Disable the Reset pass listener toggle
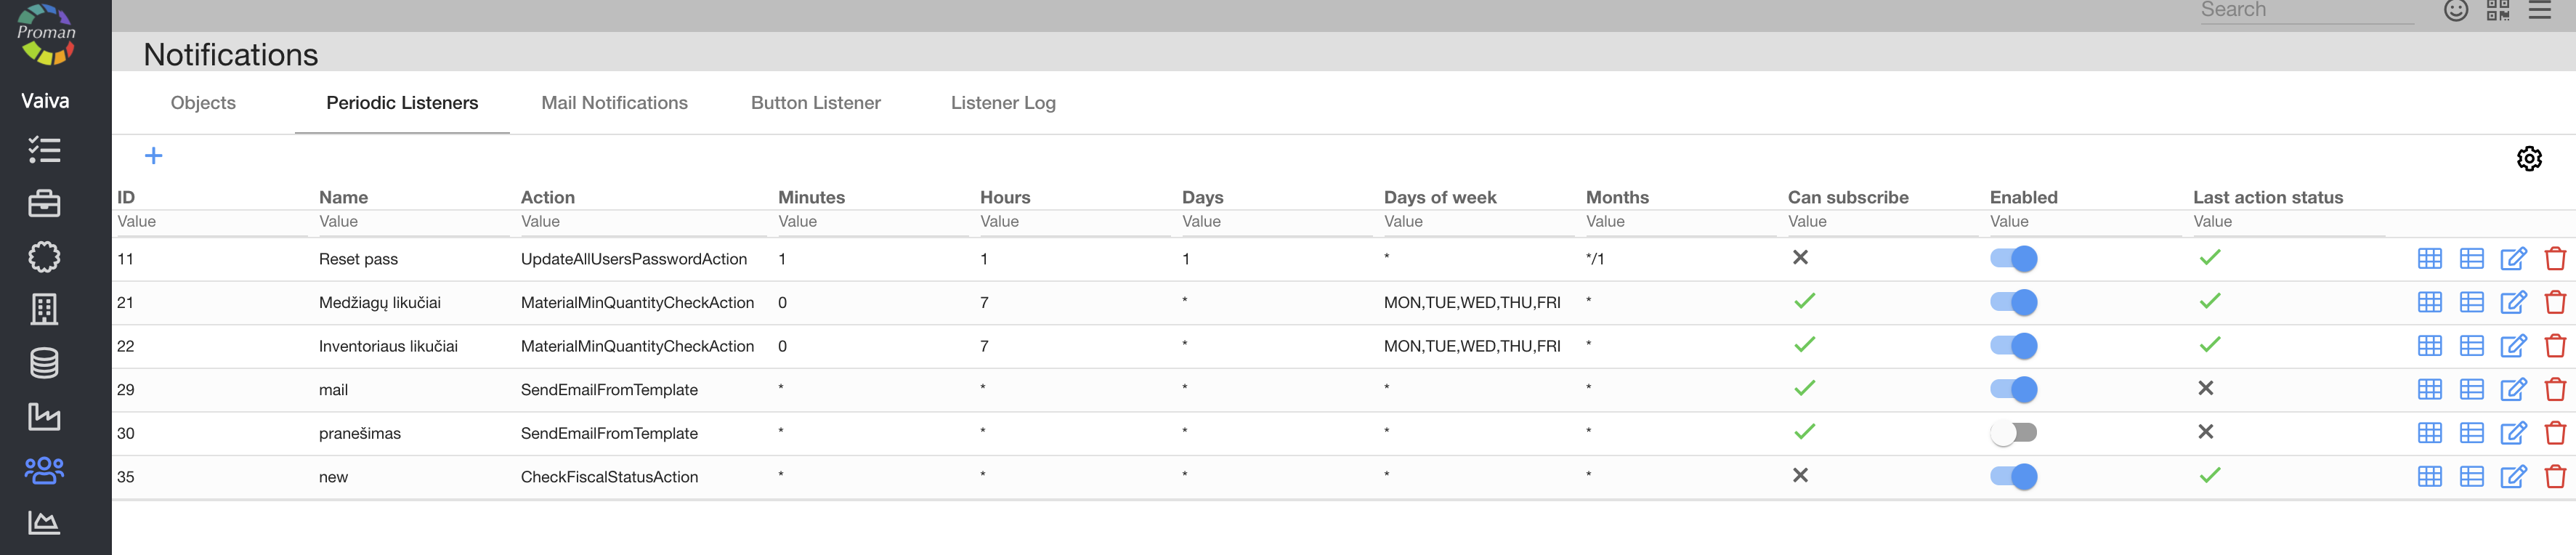 point(2013,259)
